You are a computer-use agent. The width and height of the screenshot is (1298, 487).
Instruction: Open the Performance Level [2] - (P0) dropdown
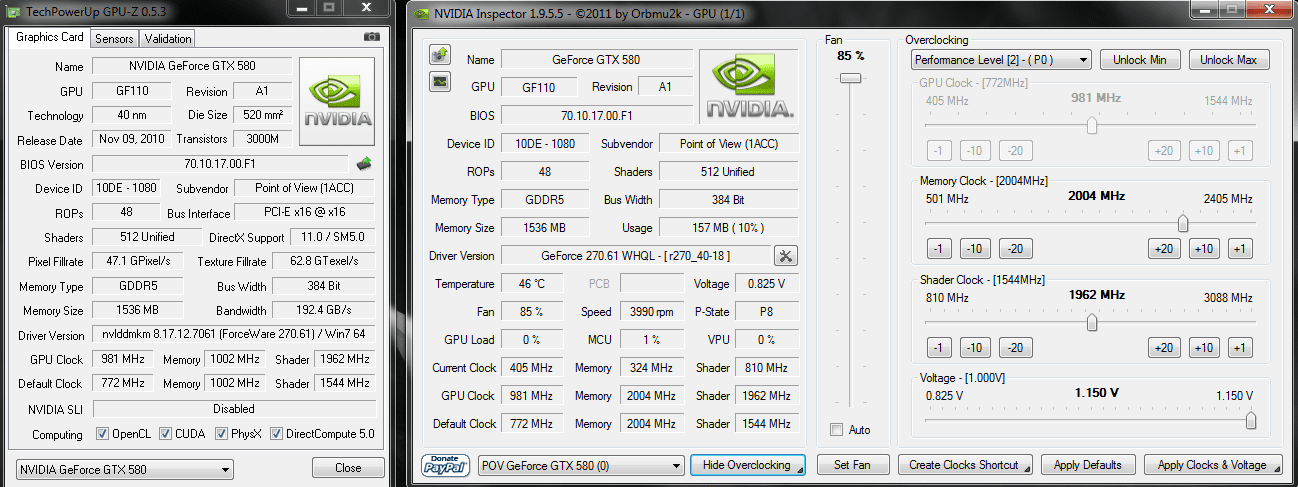tap(1001, 60)
